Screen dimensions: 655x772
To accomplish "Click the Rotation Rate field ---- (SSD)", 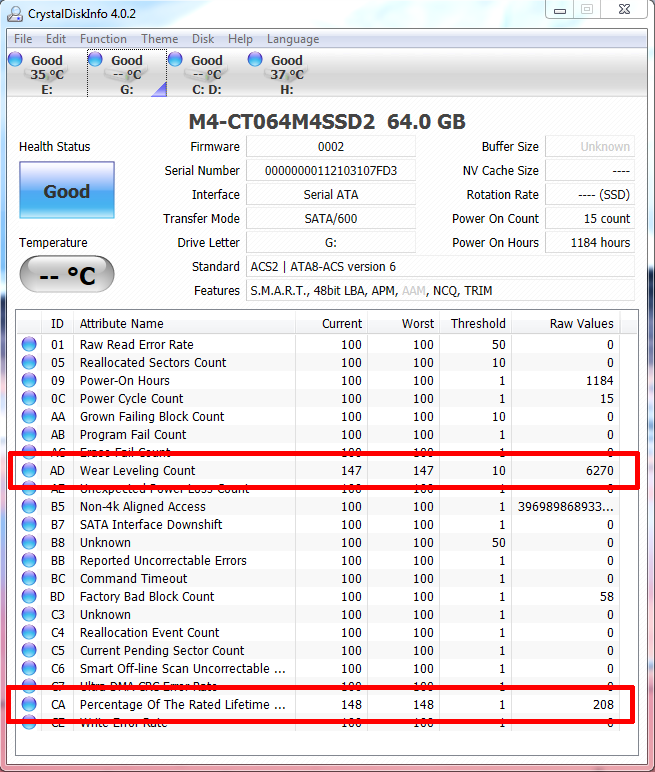I will click(x=590, y=195).
